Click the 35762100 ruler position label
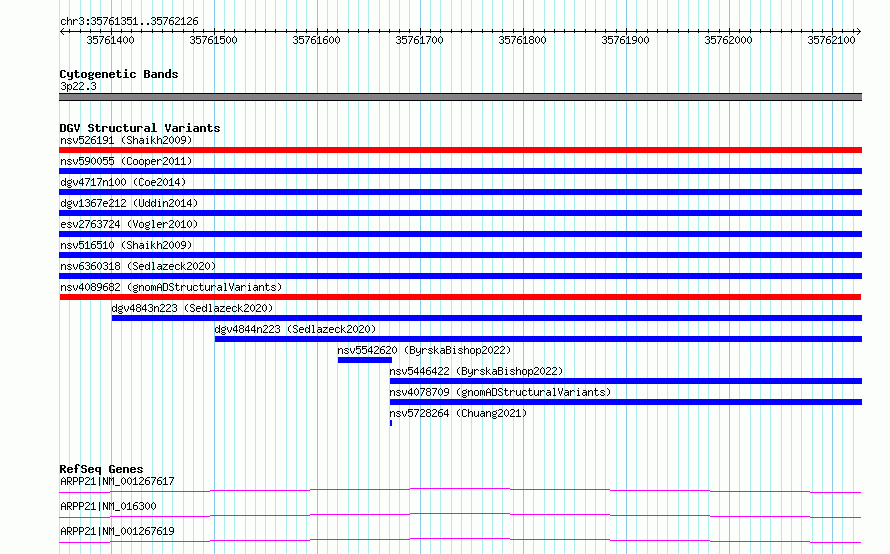The width and height of the screenshot is (890, 554). [831, 40]
